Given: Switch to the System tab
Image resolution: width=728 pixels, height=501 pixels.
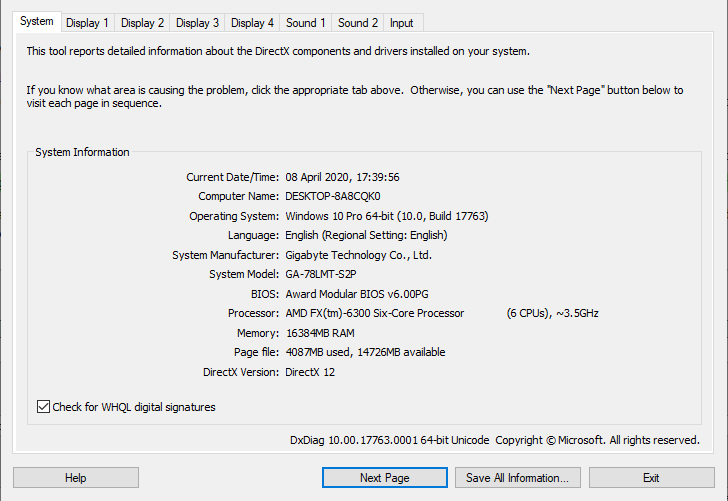Looking at the screenshot, I should coord(37,21).
